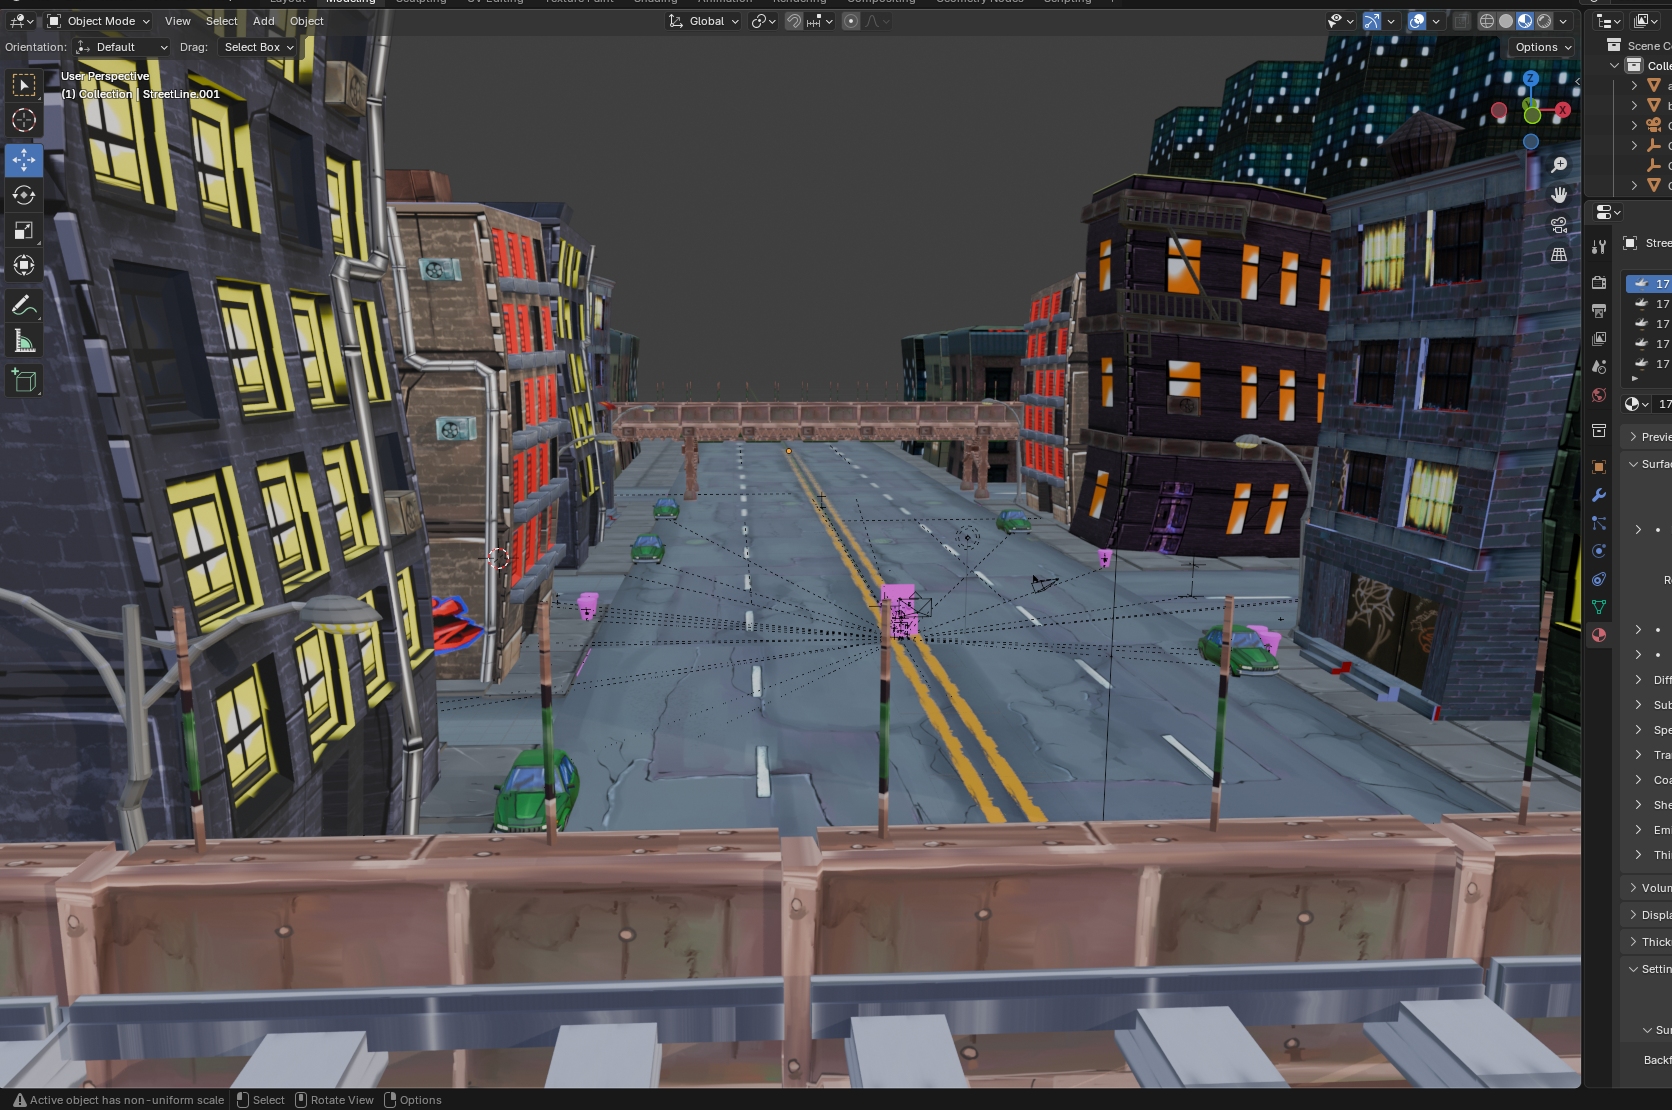
Task: Activate the Rotate tool
Action: [24, 195]
